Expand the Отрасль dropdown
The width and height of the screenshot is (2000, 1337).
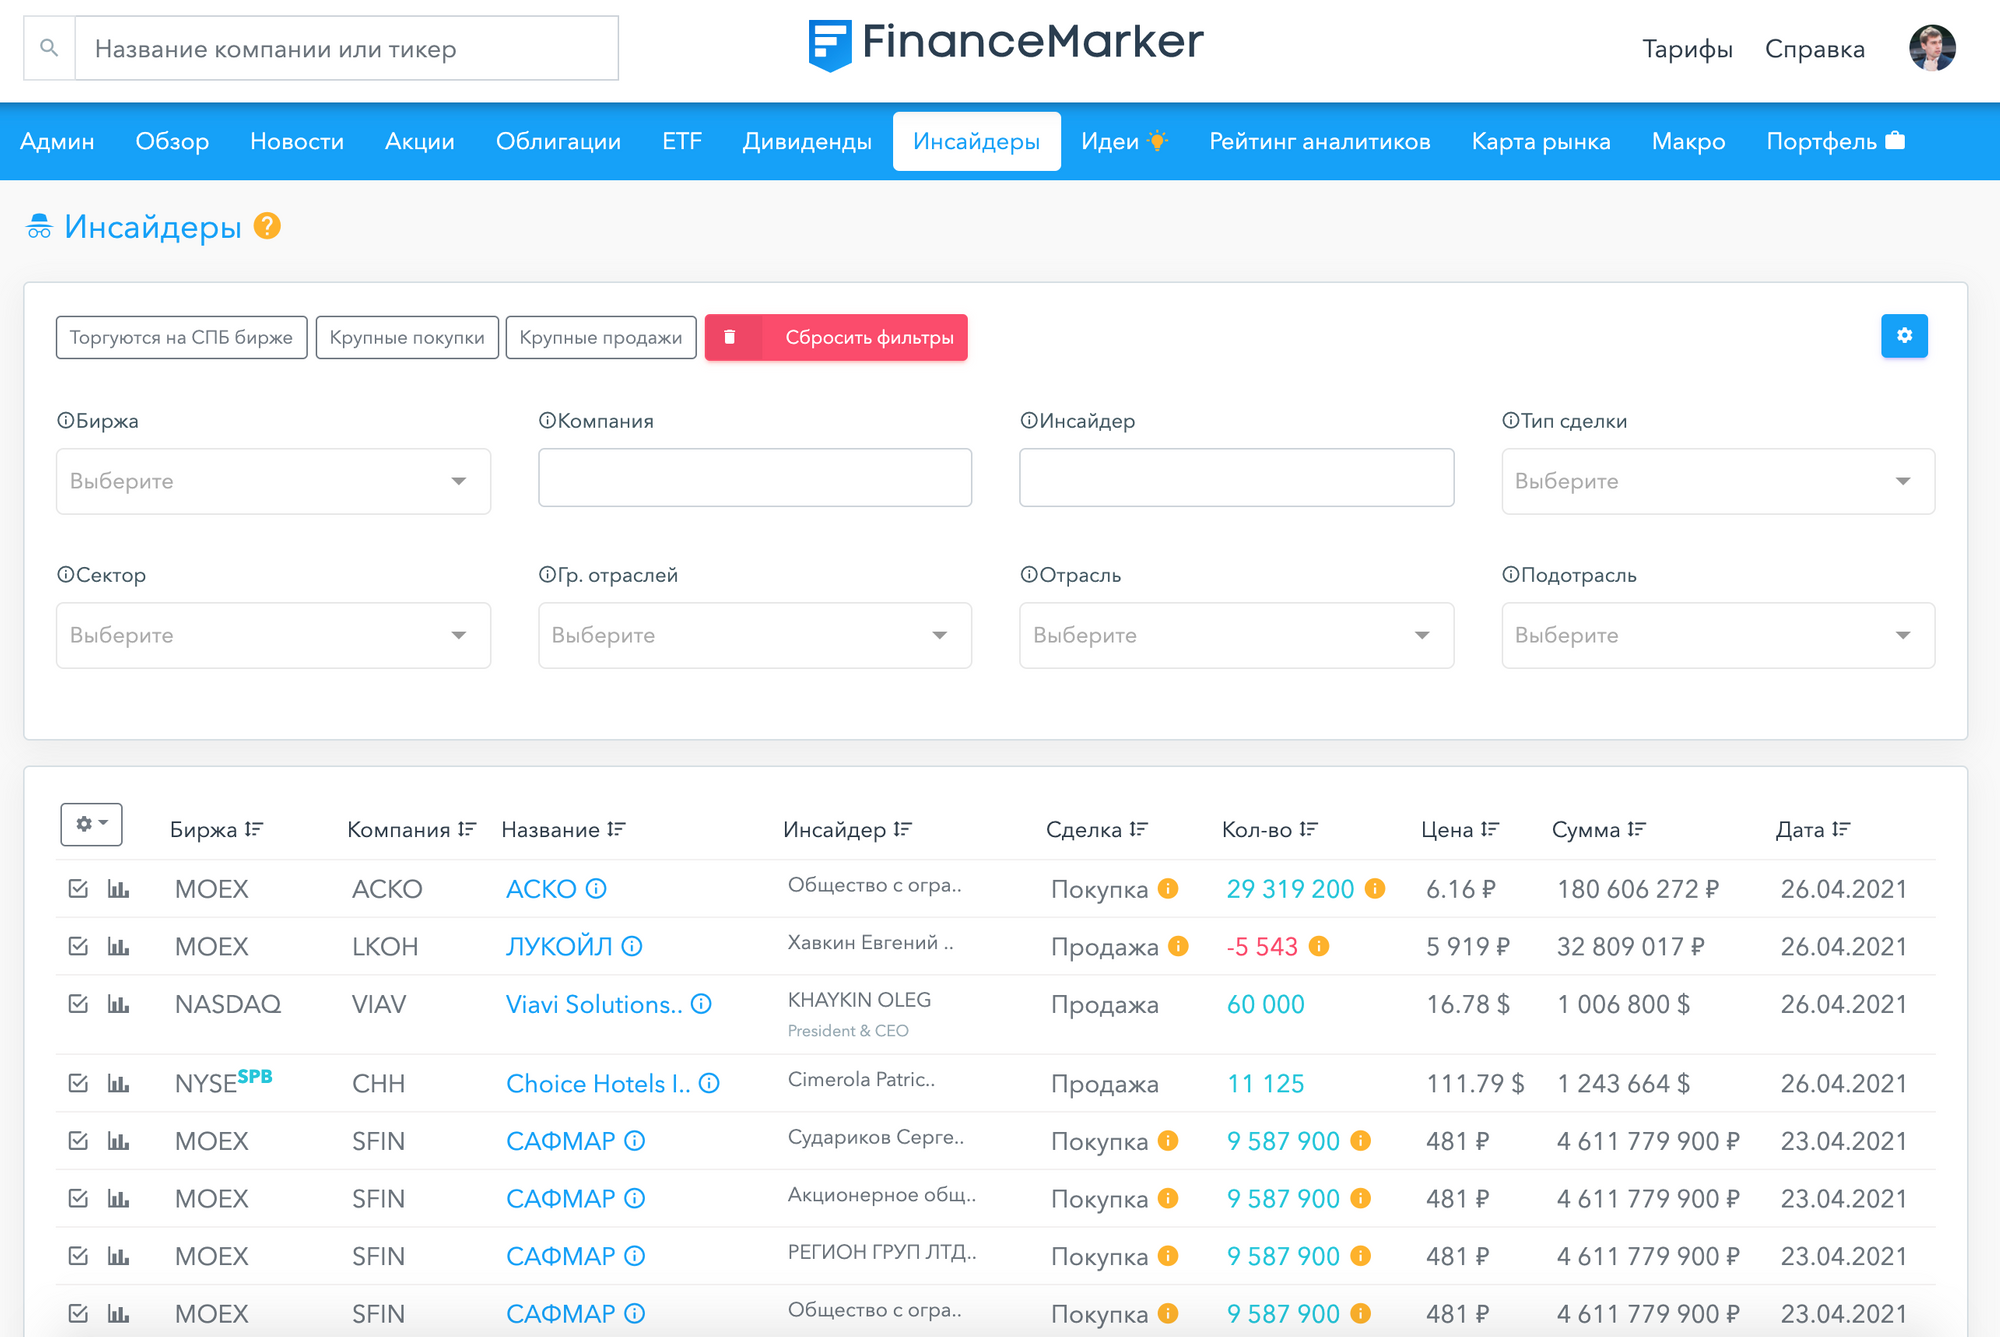(x=1236, y=635)
